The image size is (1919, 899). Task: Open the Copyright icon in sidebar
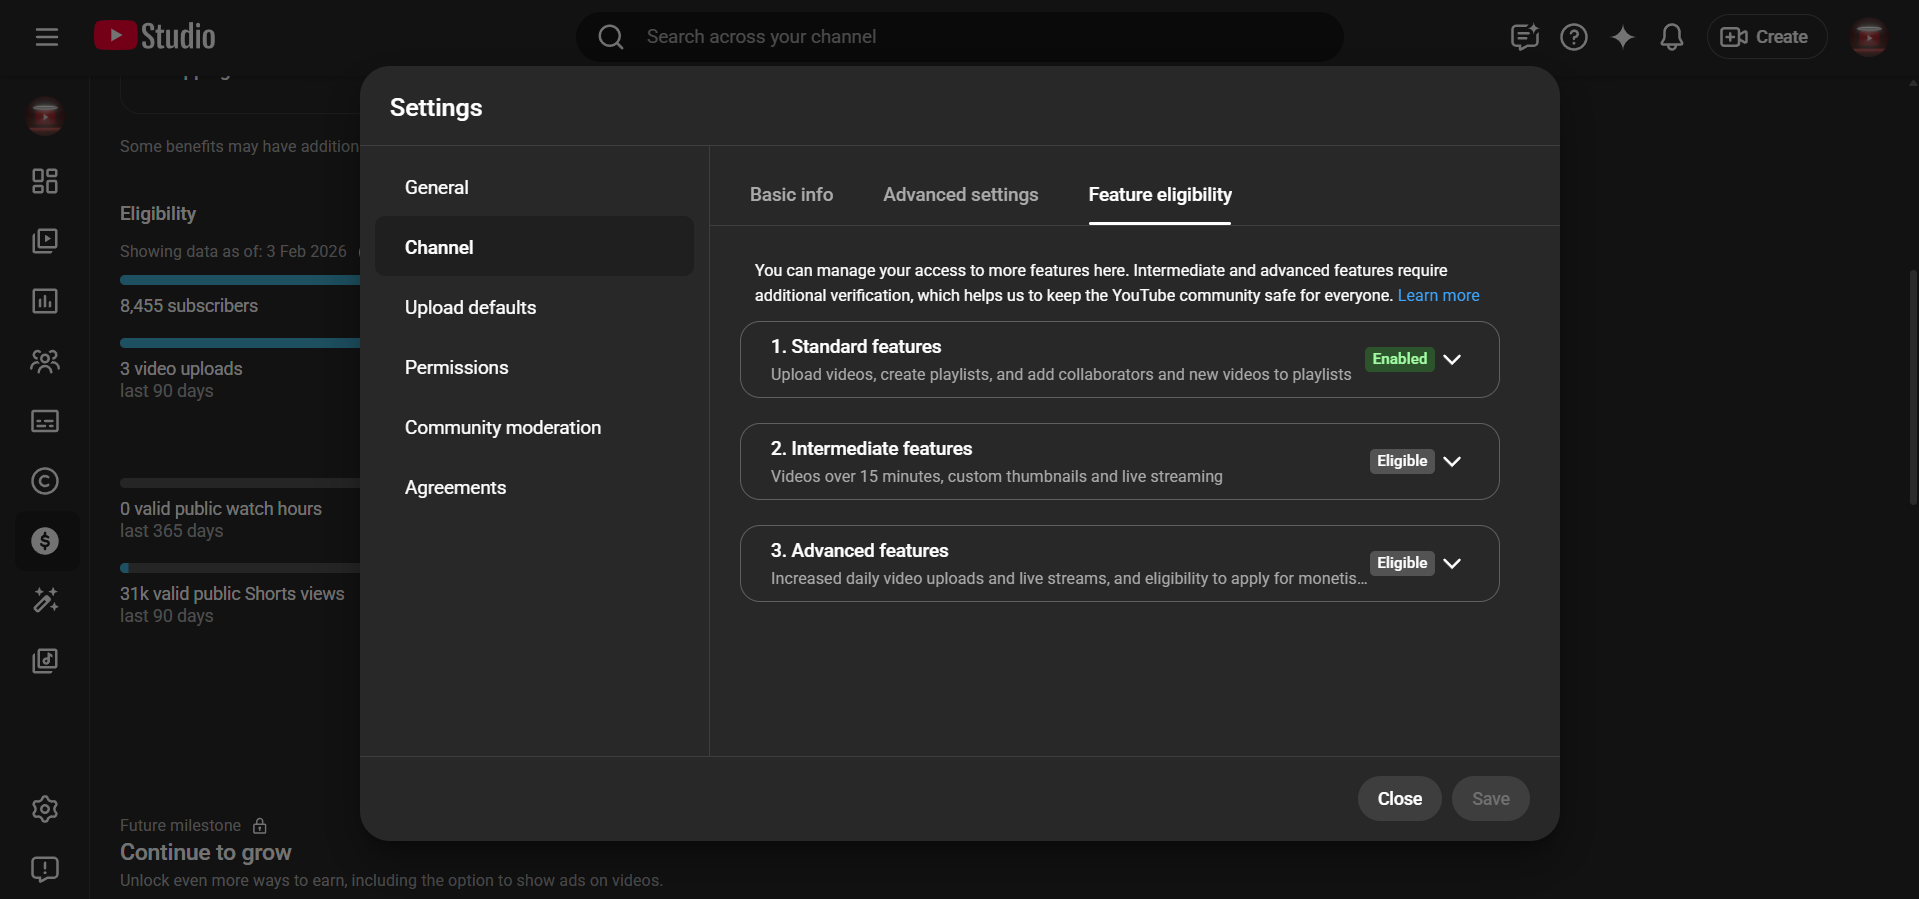[45, 481]
